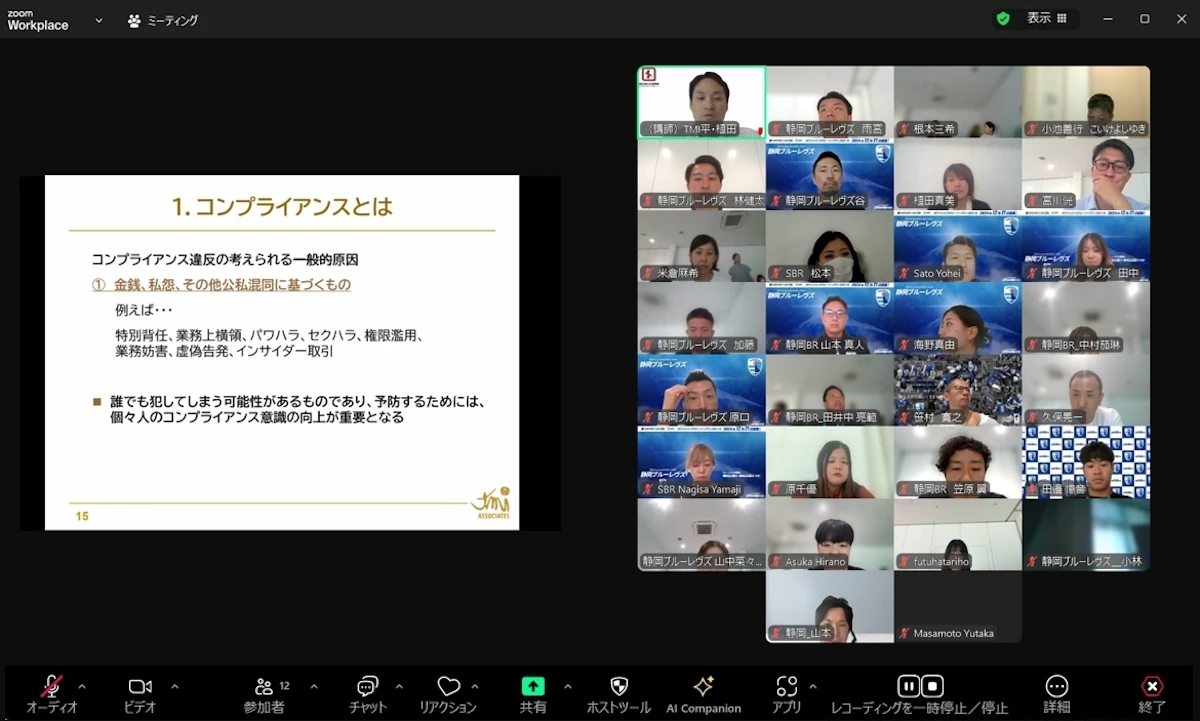Click the リアクション heart icon

[x=448, y=687]
